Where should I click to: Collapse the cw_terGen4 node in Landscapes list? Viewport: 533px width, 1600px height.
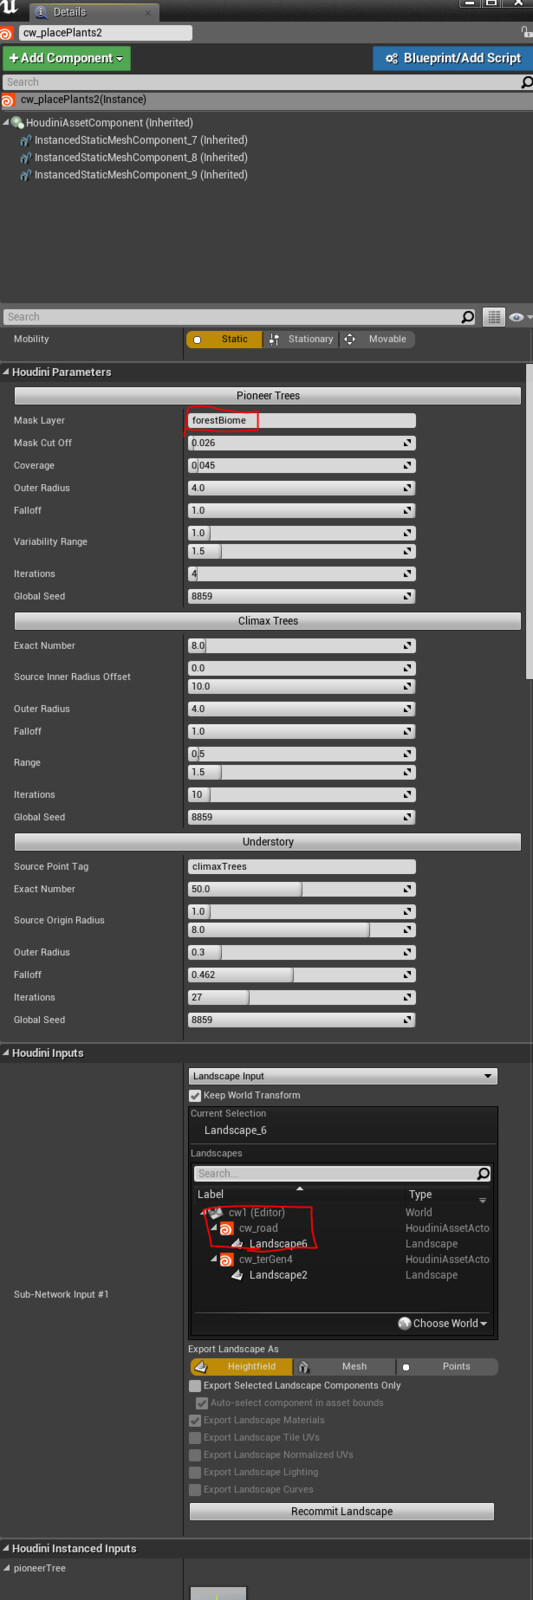(214, 1260)
